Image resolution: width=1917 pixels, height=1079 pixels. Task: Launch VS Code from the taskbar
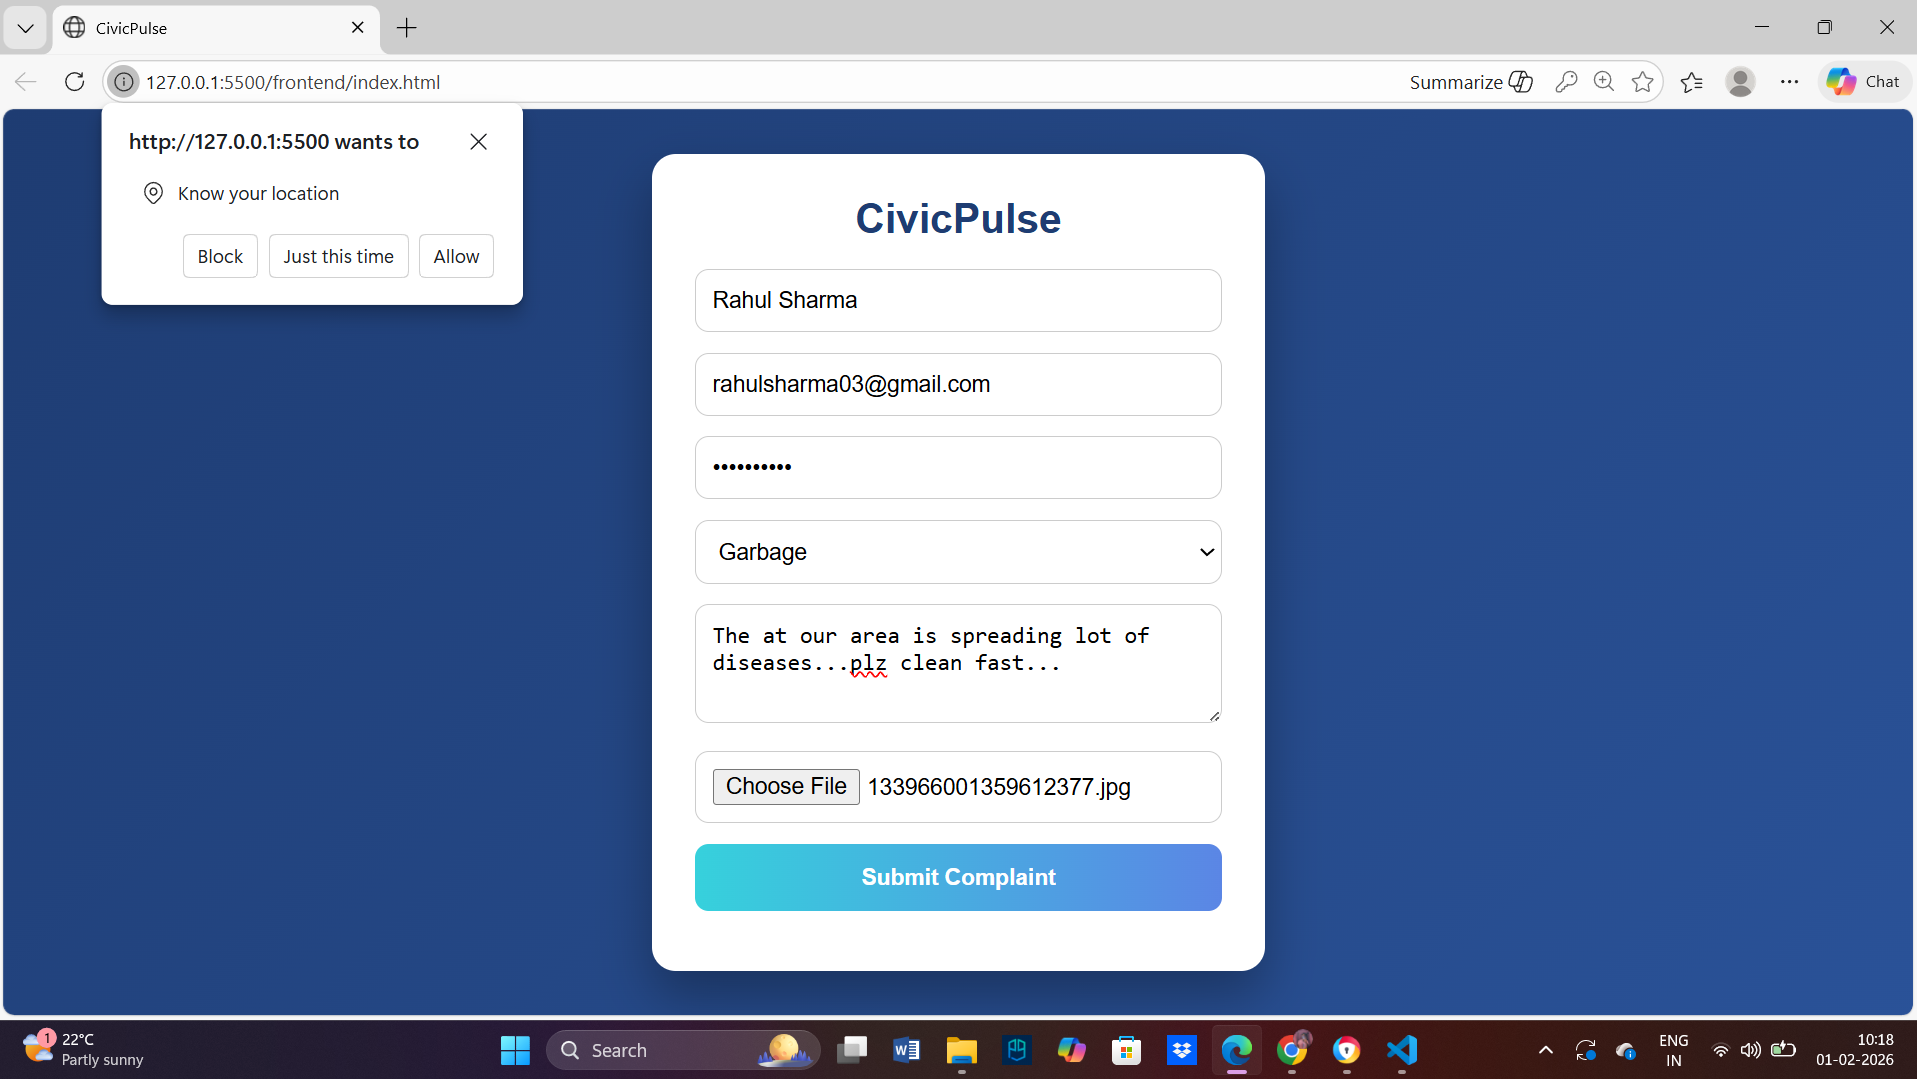1401,1050
